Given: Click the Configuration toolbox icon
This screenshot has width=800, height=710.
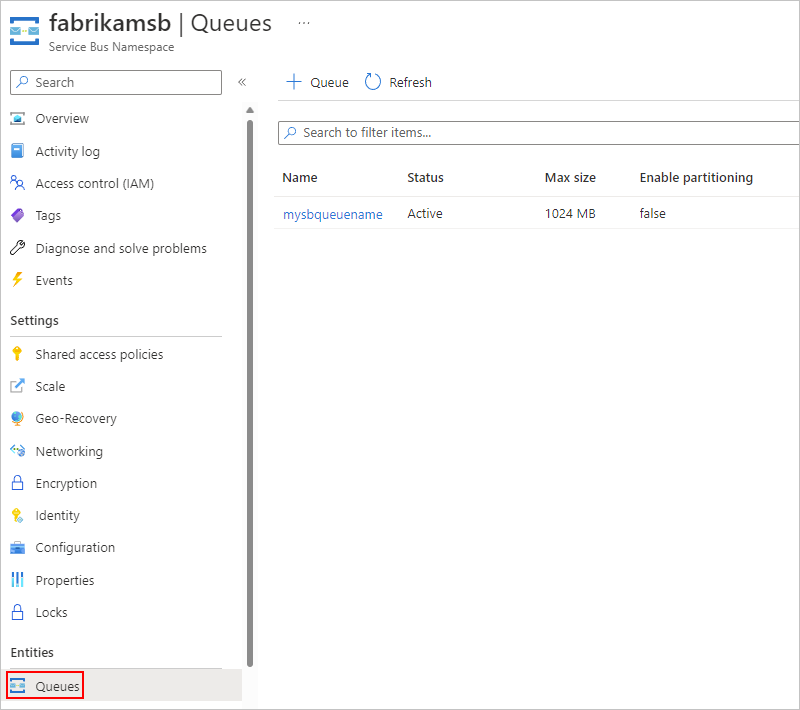Looking at the screenshot, I should [18, 547].
